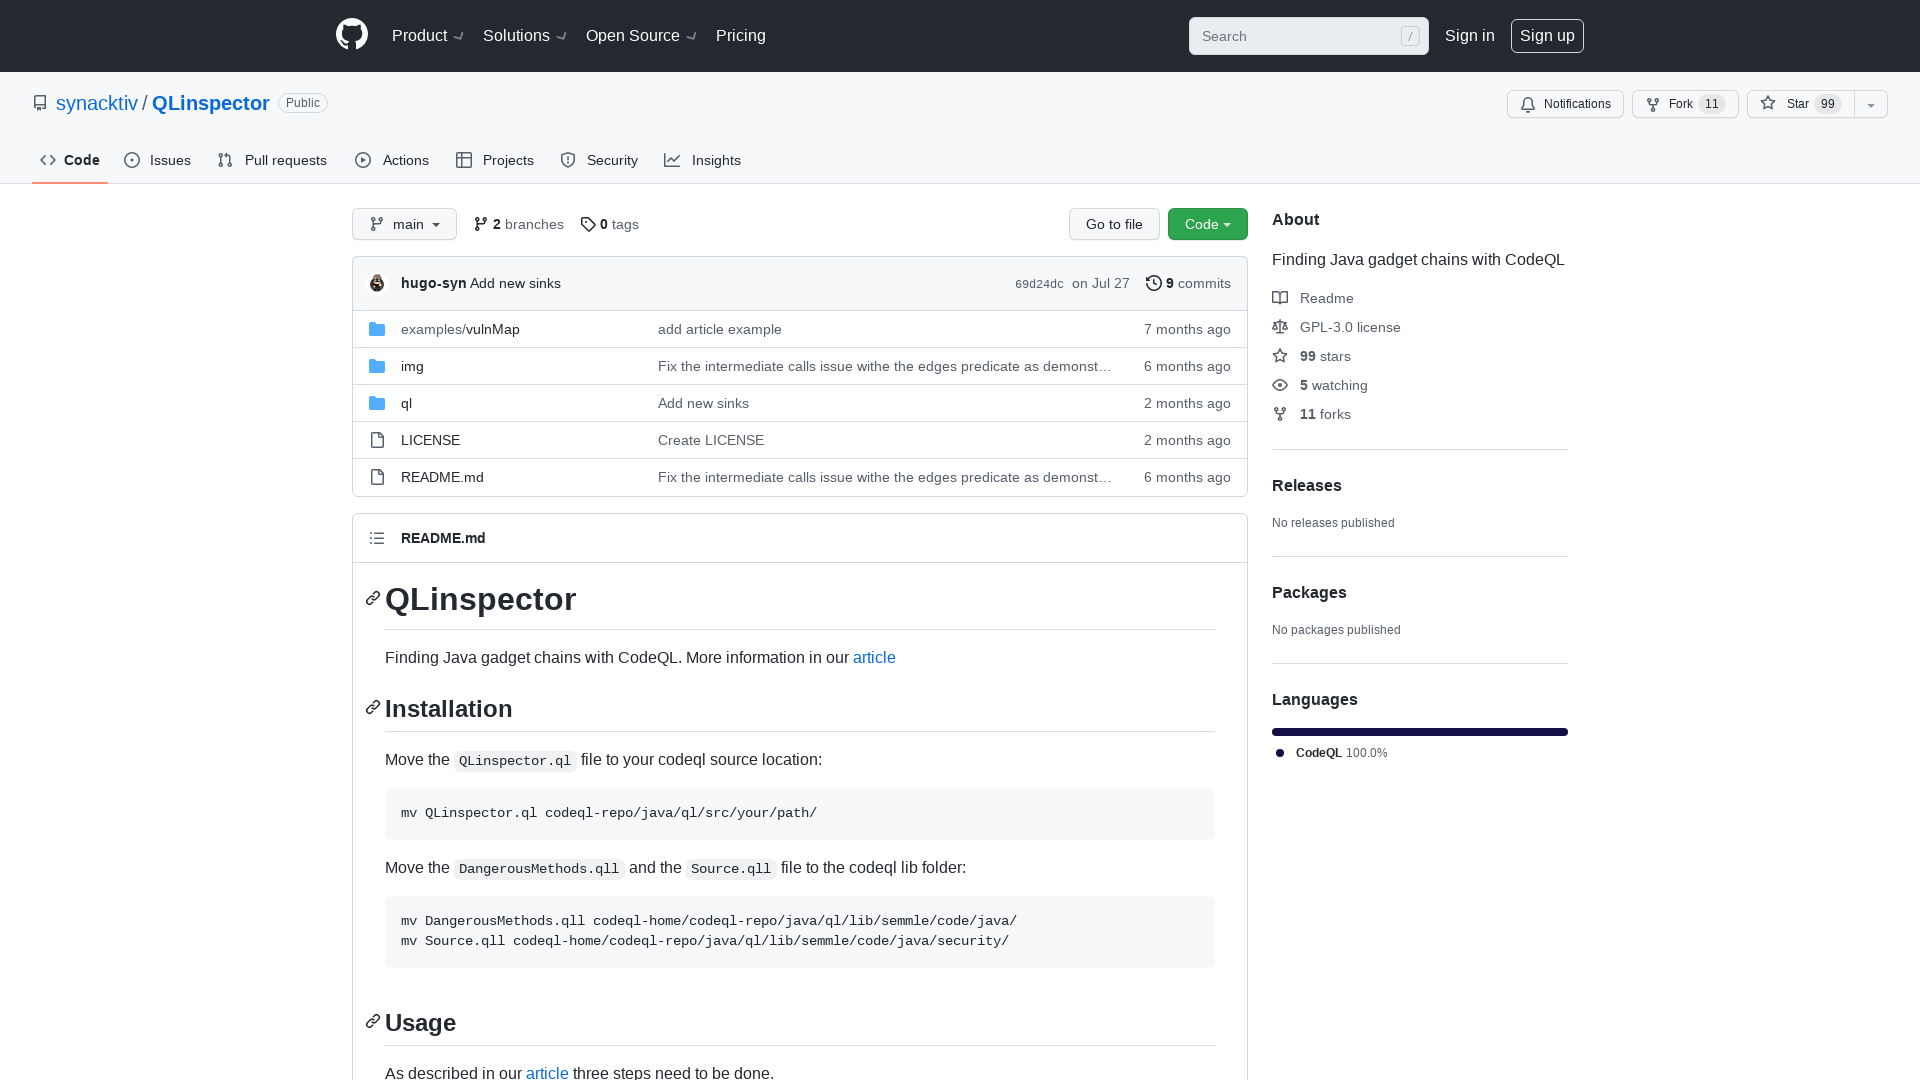Switch to the Code tab
The width and height of the screenshot is (1920, 1080).
click(x=70, y=160)
